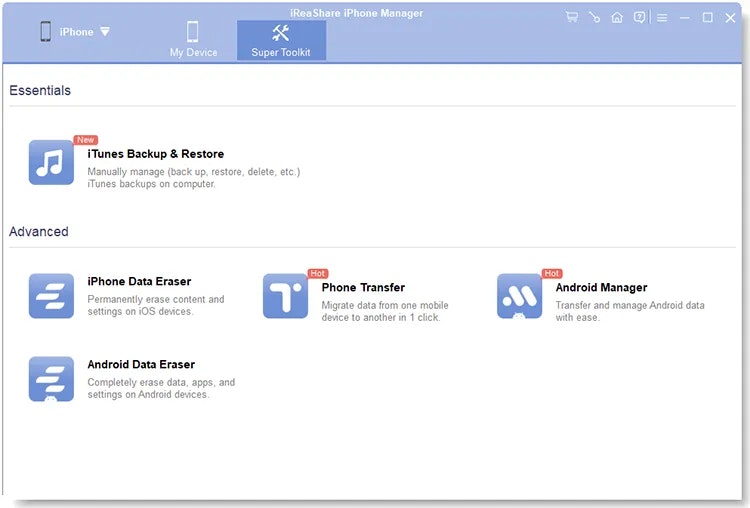Viewport: 750px width, 508px height.
Task: Open iTunes Backup & Restore title
Action: (x=155, y=154)
